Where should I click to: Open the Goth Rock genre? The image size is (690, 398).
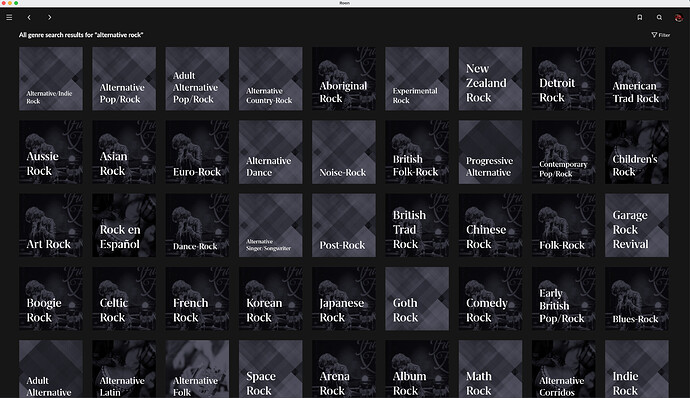(417, 298)
